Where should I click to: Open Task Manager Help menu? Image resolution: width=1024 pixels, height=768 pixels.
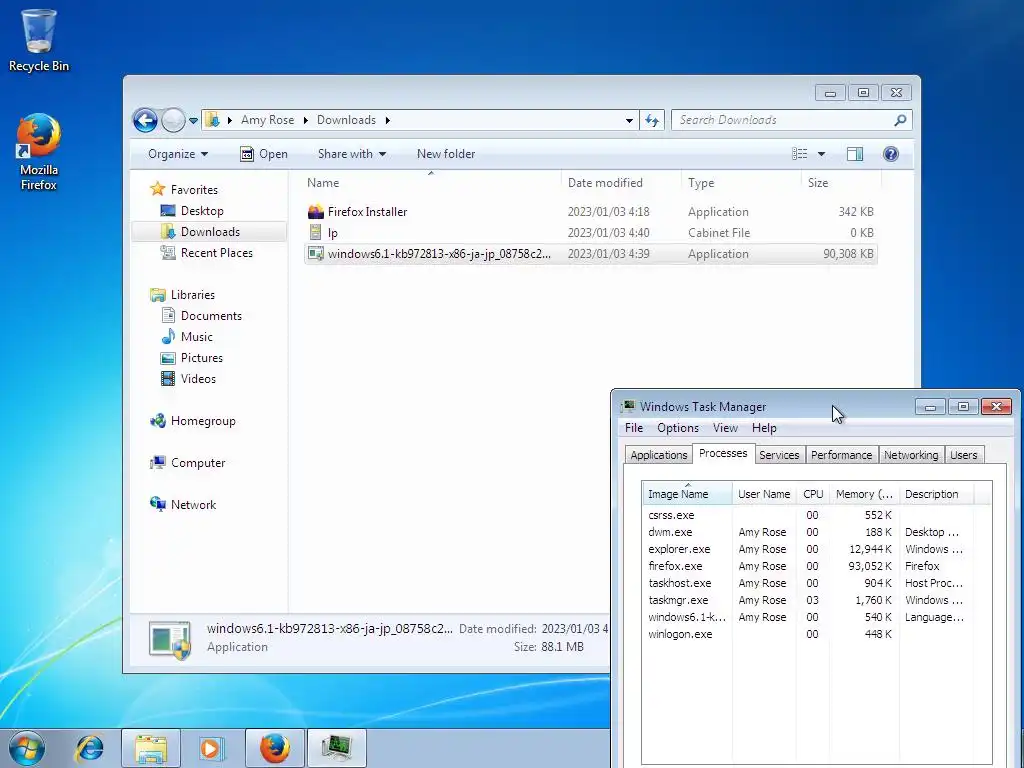tap(764, 428)
